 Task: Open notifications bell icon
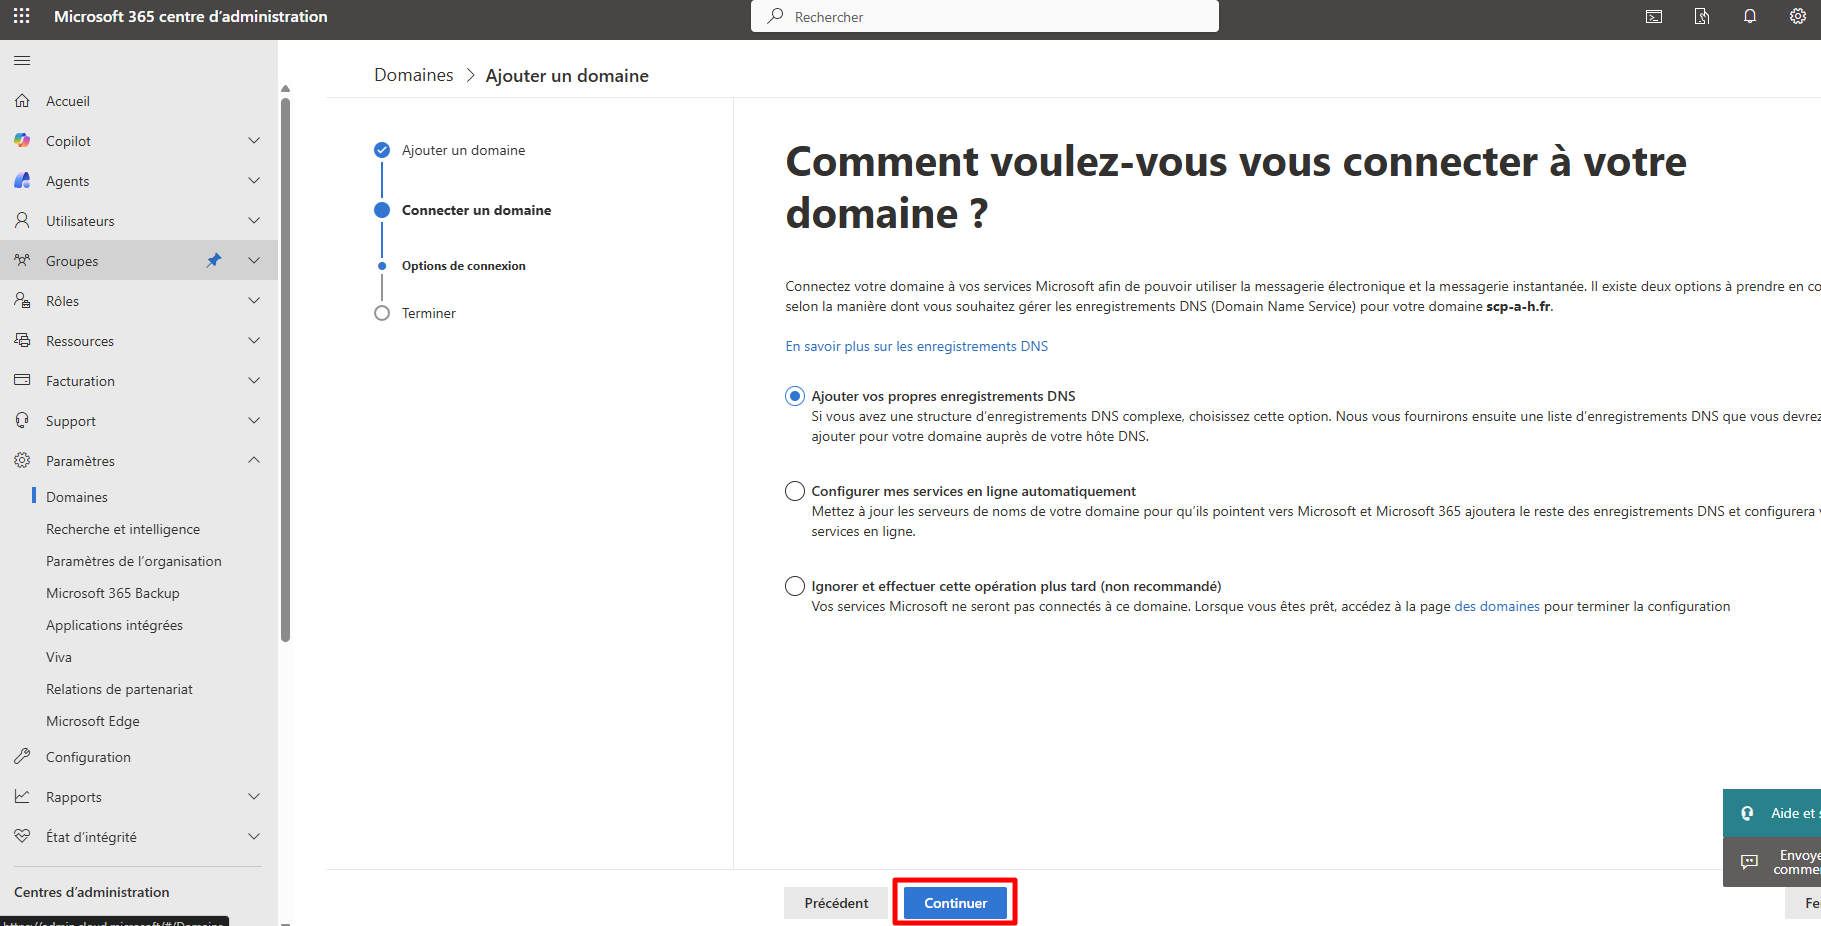tap(1750, 16)
